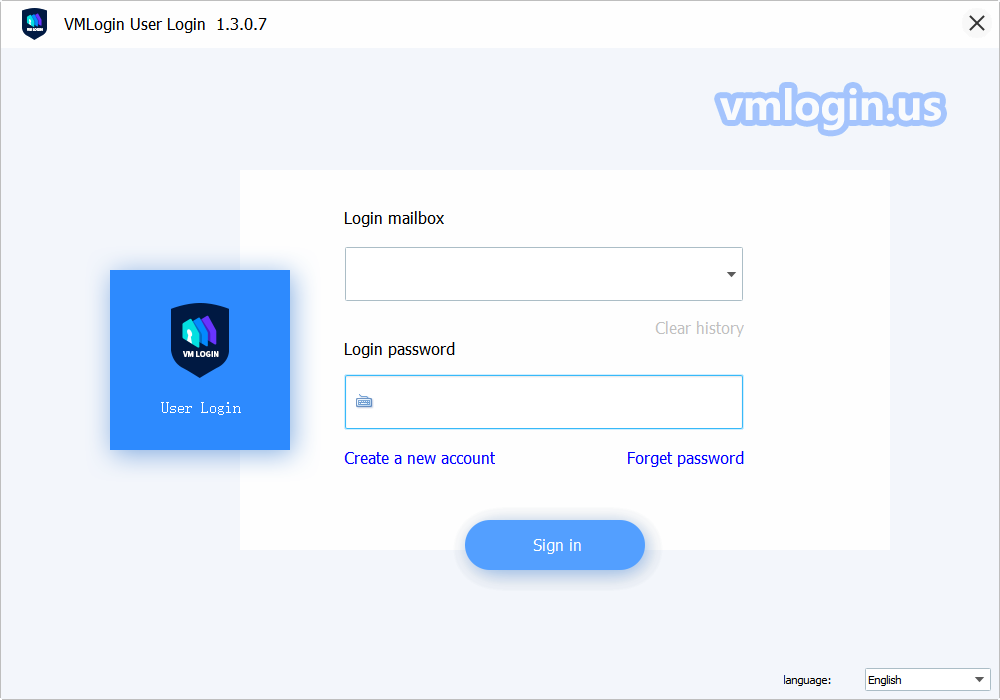1000x700 pixels.
Task: Click the VMLogin shield icon in title bar
Action: [x=34, y=24]
